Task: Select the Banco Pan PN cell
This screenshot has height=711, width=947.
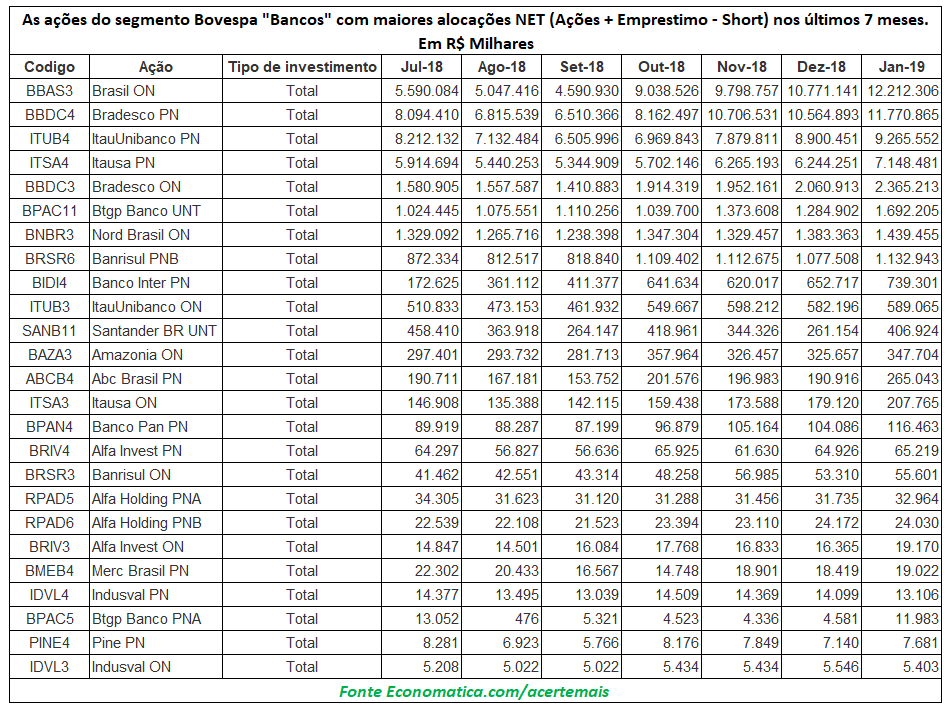Action: click(x=156, y=427)
